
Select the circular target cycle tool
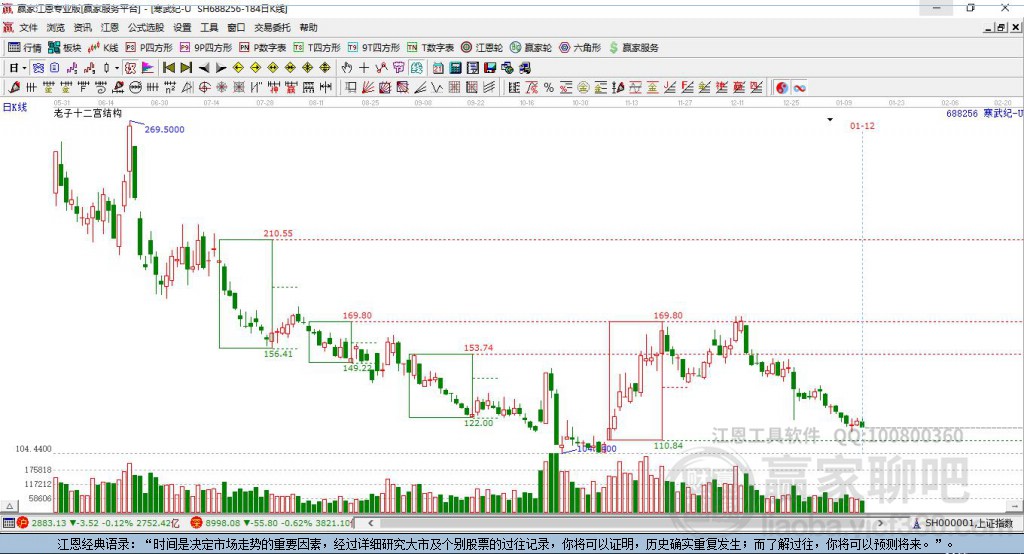point(204,88)
